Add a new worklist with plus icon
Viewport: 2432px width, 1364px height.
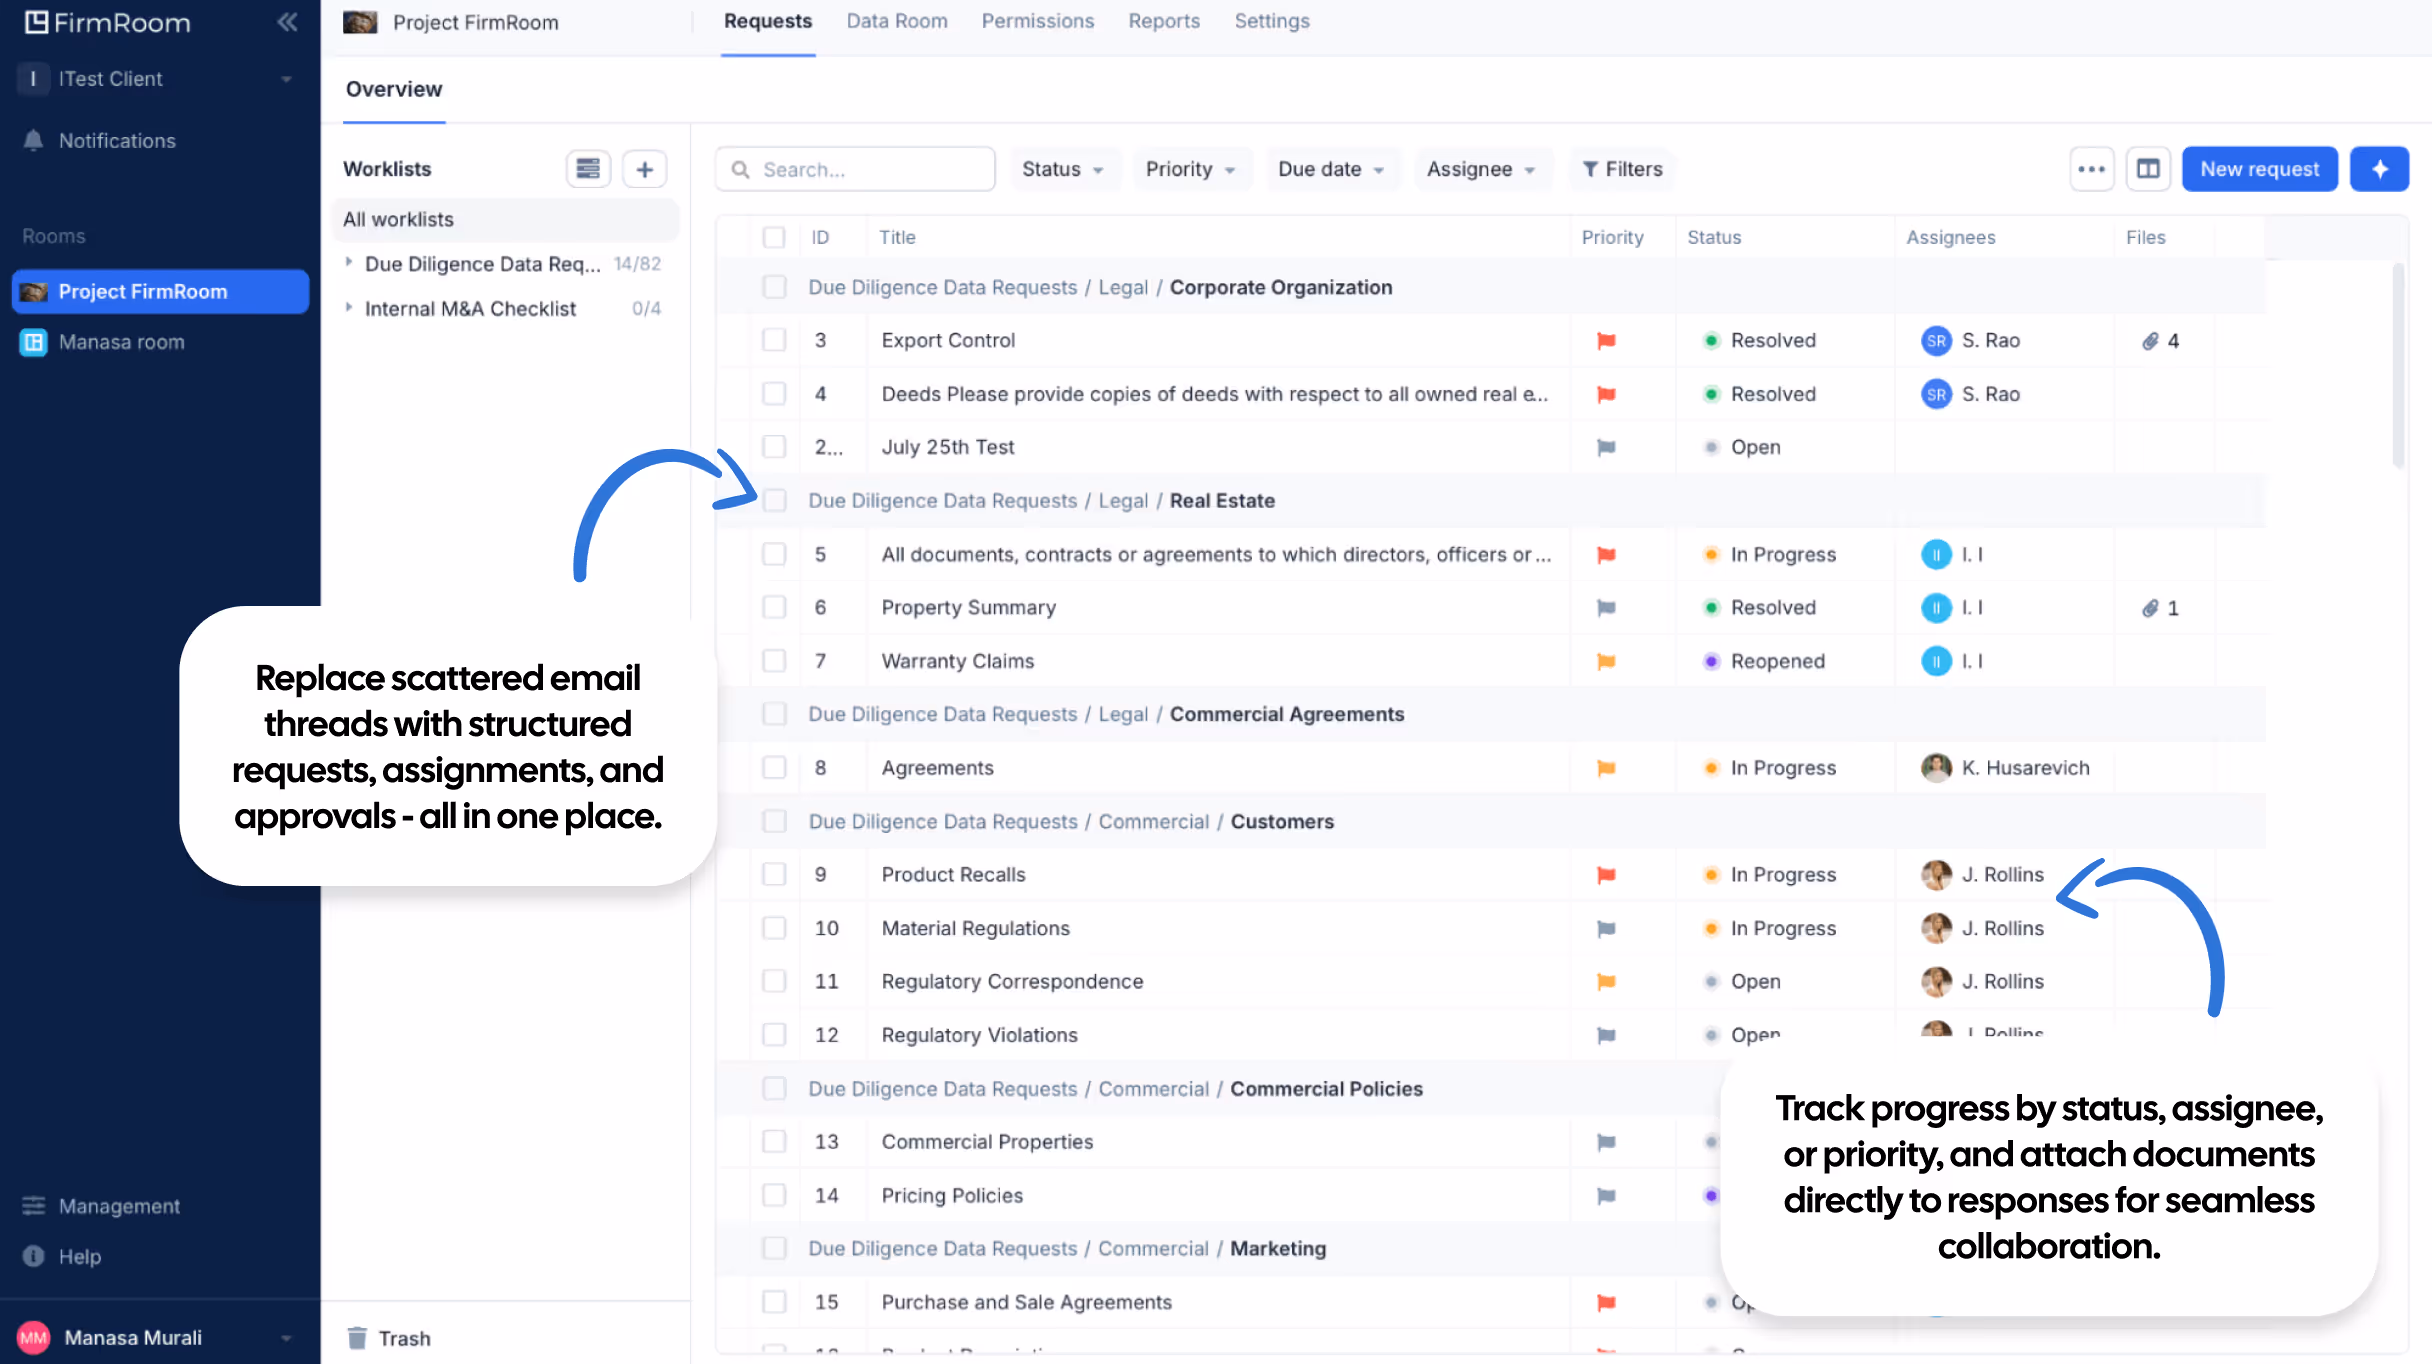pos(645,169)
